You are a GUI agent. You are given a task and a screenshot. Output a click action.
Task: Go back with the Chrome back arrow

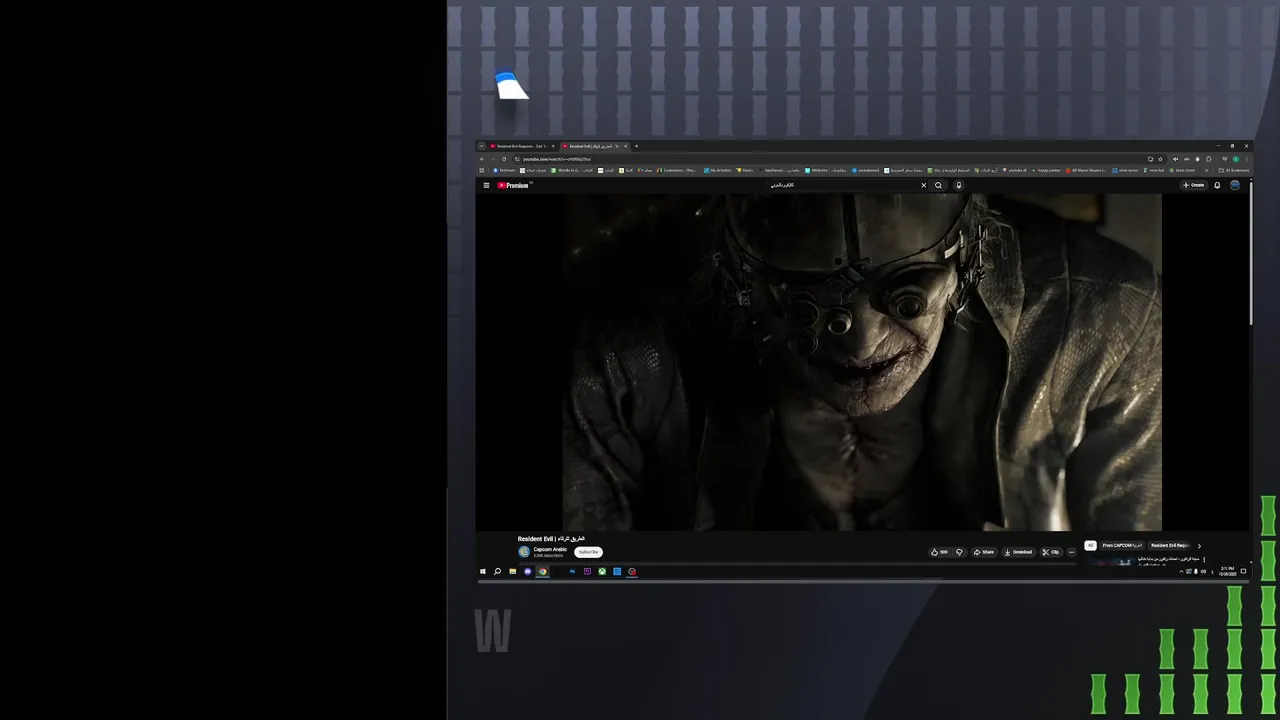click(482, 159)
